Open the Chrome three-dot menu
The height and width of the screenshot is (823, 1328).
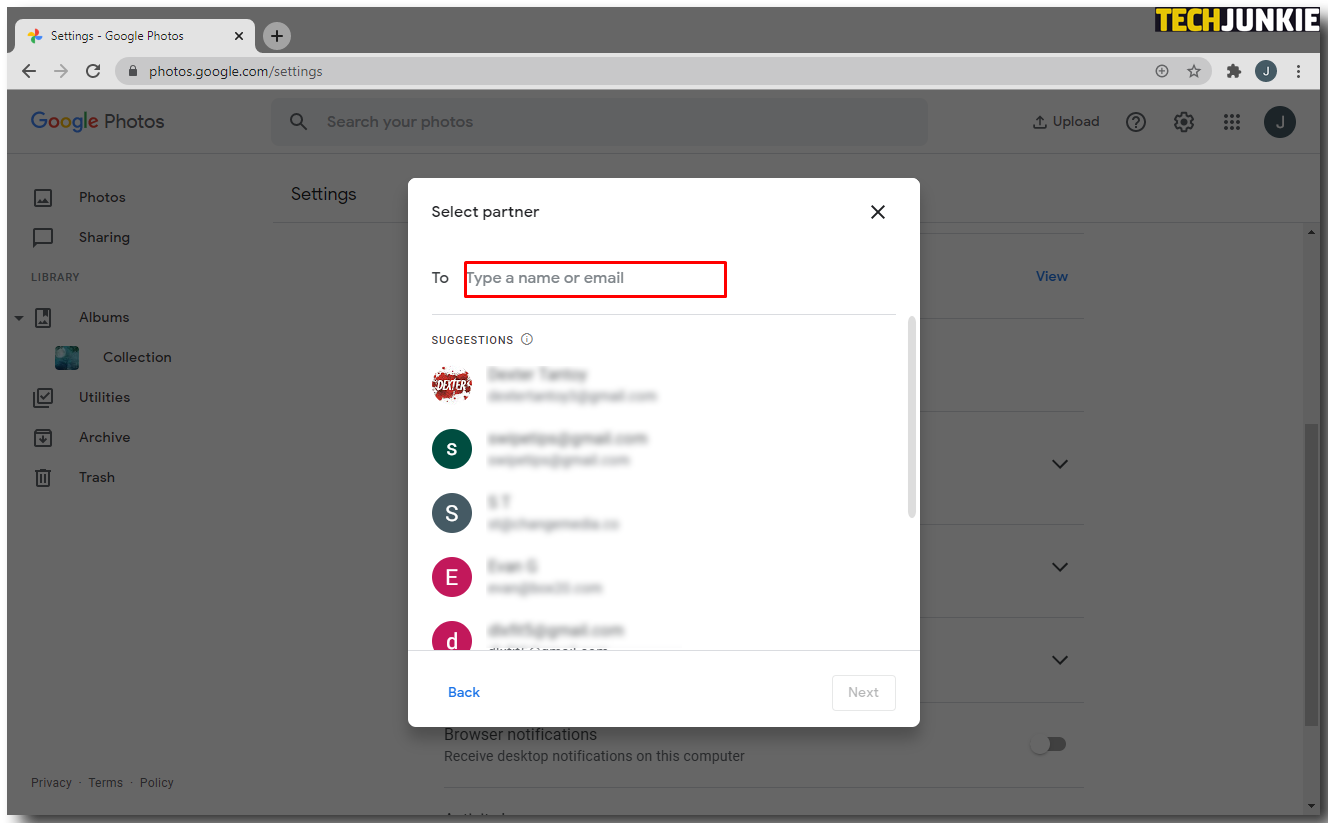click(x=1298, y=71)
